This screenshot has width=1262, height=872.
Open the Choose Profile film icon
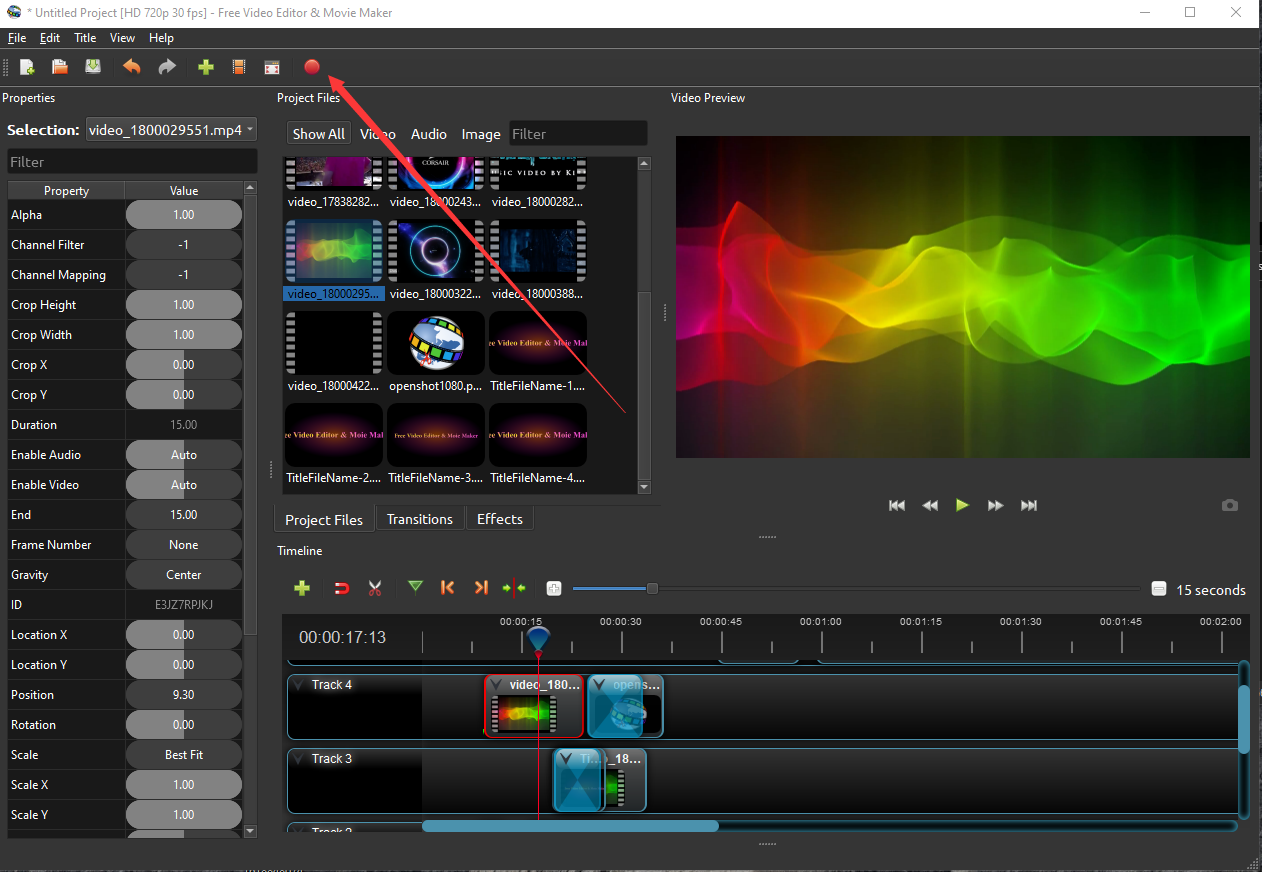[239, 67]
